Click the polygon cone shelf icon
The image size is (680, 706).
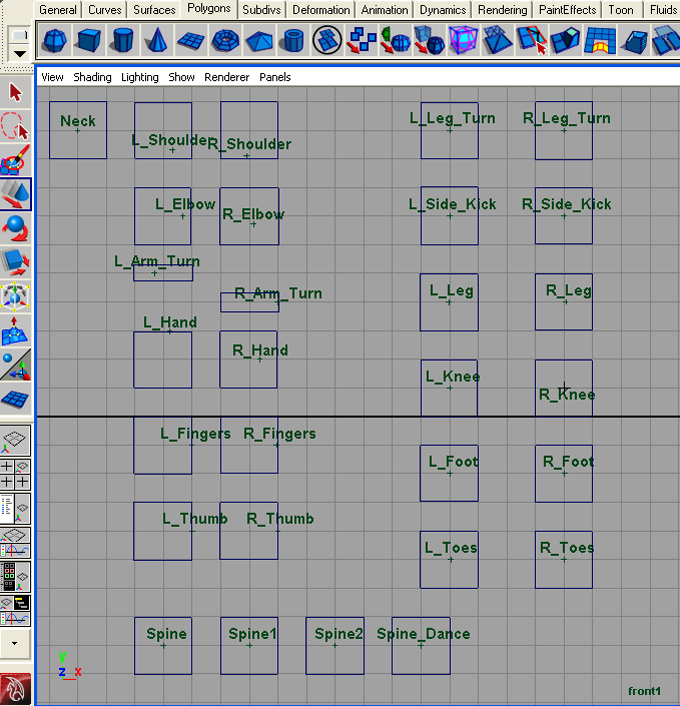pos(156,41)
